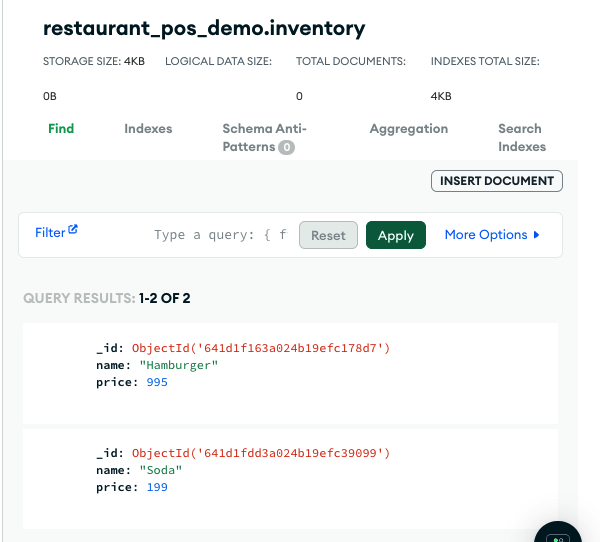Click the Reset filter button
Image resolution: width=600 pixels, height=542 pixels.
[328, 235]
